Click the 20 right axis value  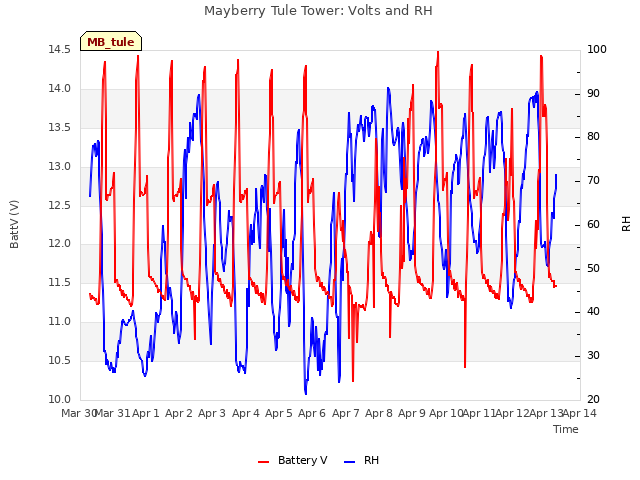[x=593, y=400]
